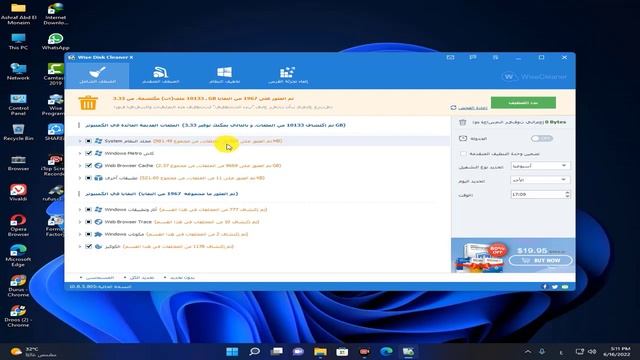
Task: Click the rightmost selection link at the bottom
Action: click(x=182, y=278)
